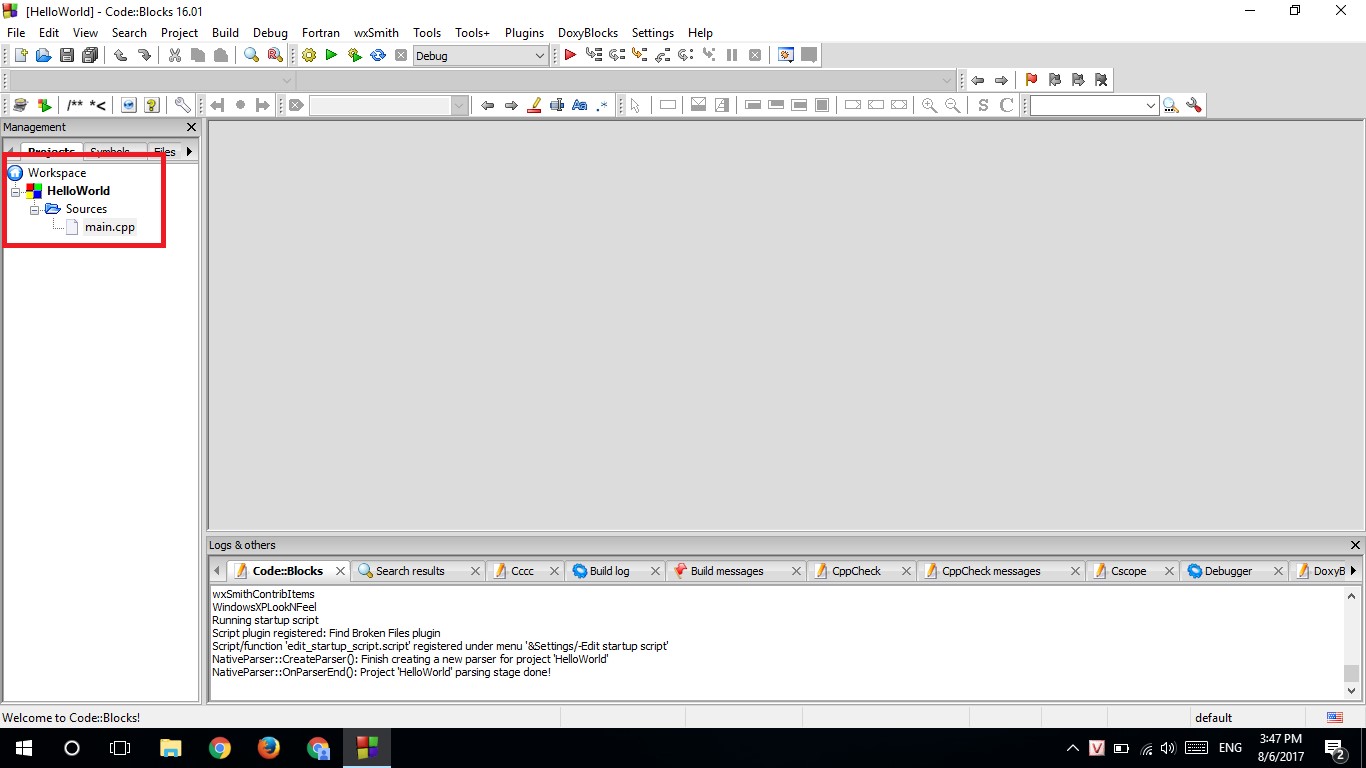The image size is (1366, 768).
Task: Start debugging with the red arrow
Action: point(570,56)
